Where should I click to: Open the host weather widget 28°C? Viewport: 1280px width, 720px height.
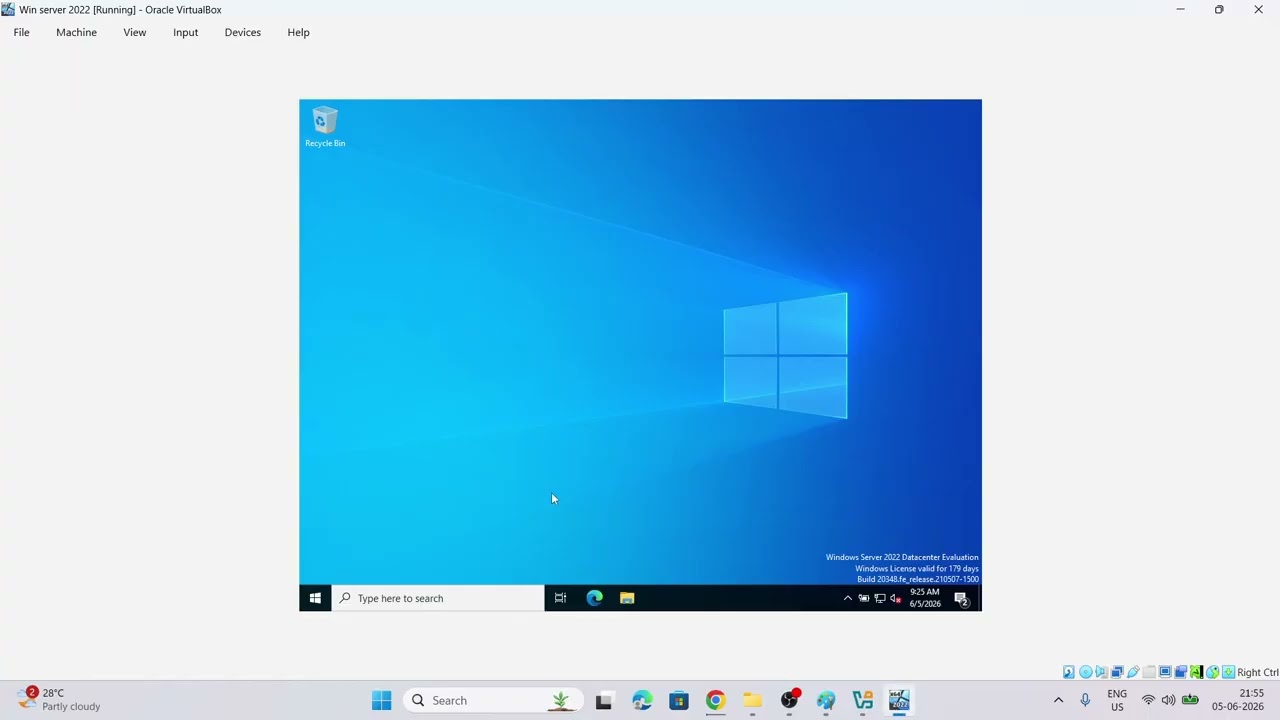click(60, 699)
